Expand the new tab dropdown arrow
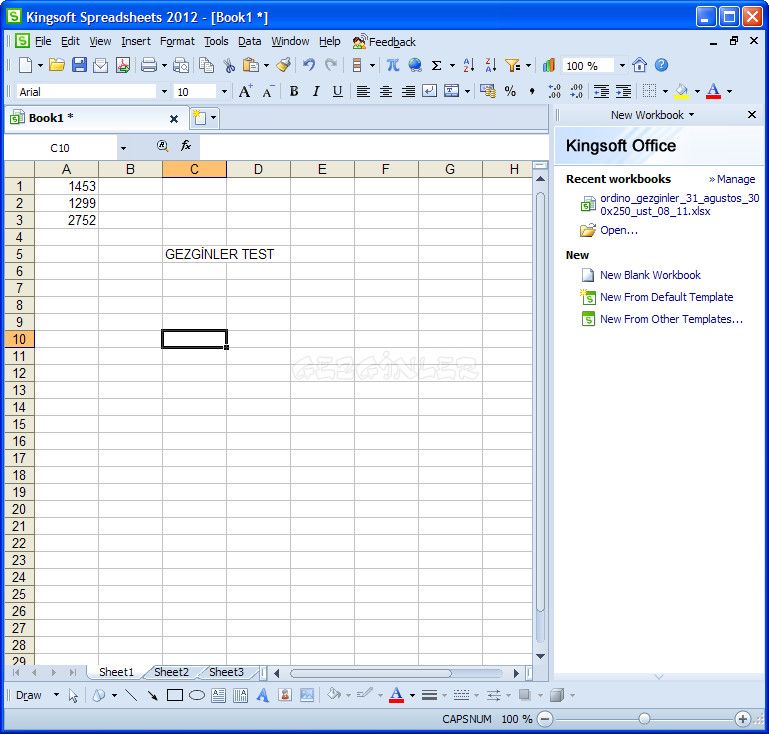The width and height of the screenshot is (769, 734). pos(213,118)
